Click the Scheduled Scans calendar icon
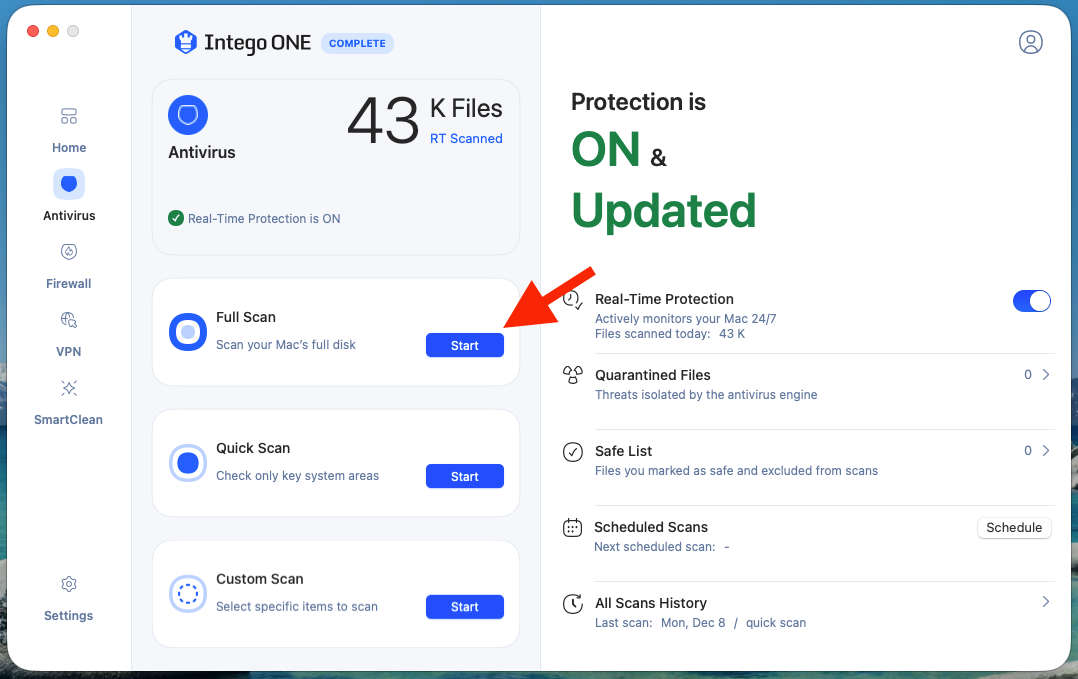This screenshot has height=679, width=1078. click(x=573, y=528)
